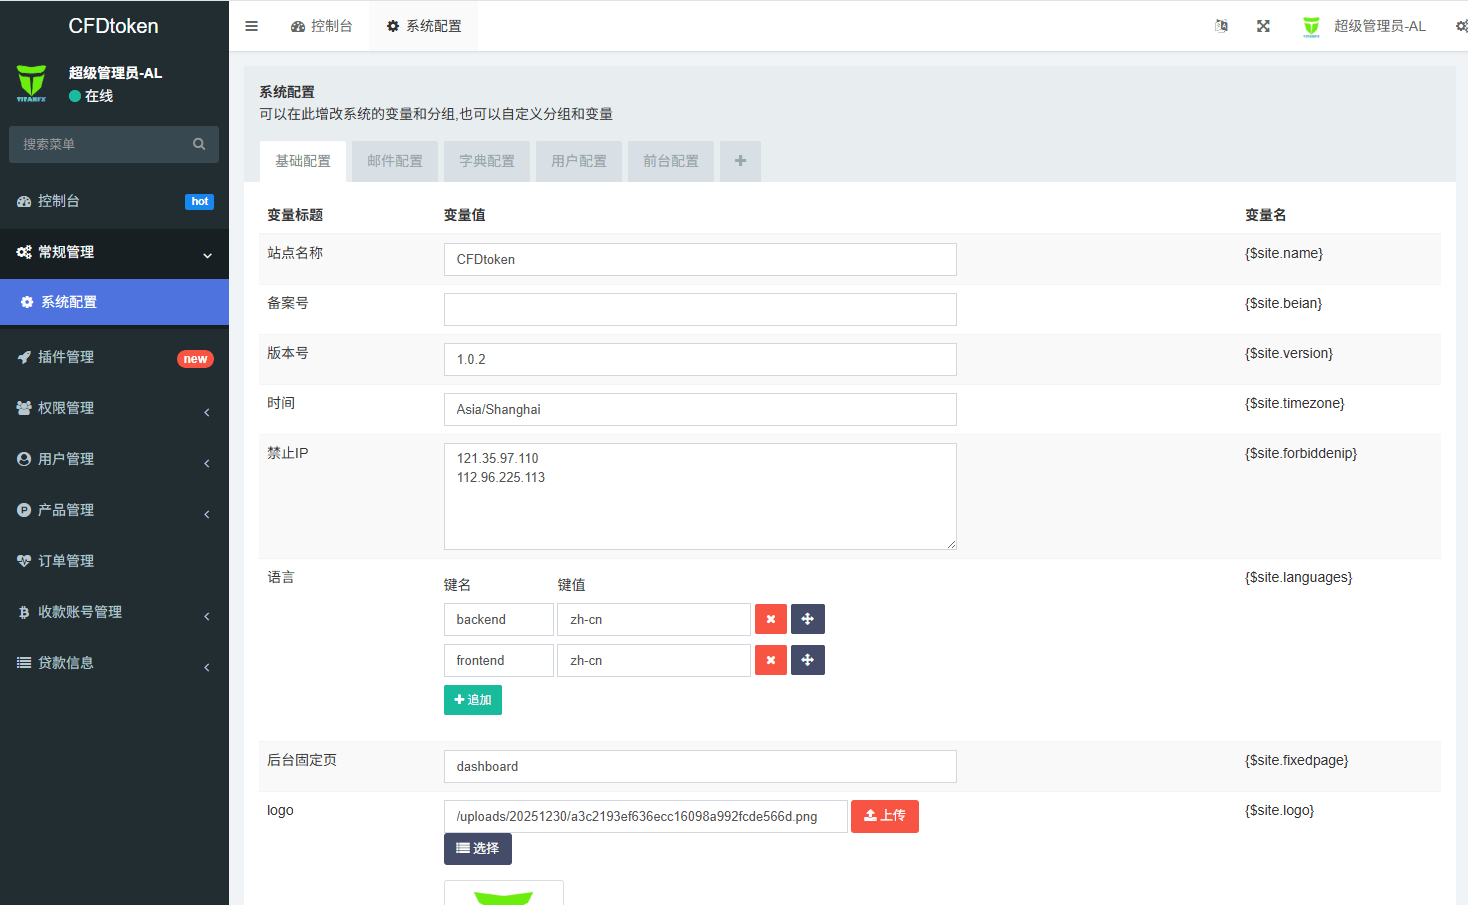The image size is (1468, 905).
Task: Click the 站点名称 input showing CFDtoken
Action: coord(700,259)
